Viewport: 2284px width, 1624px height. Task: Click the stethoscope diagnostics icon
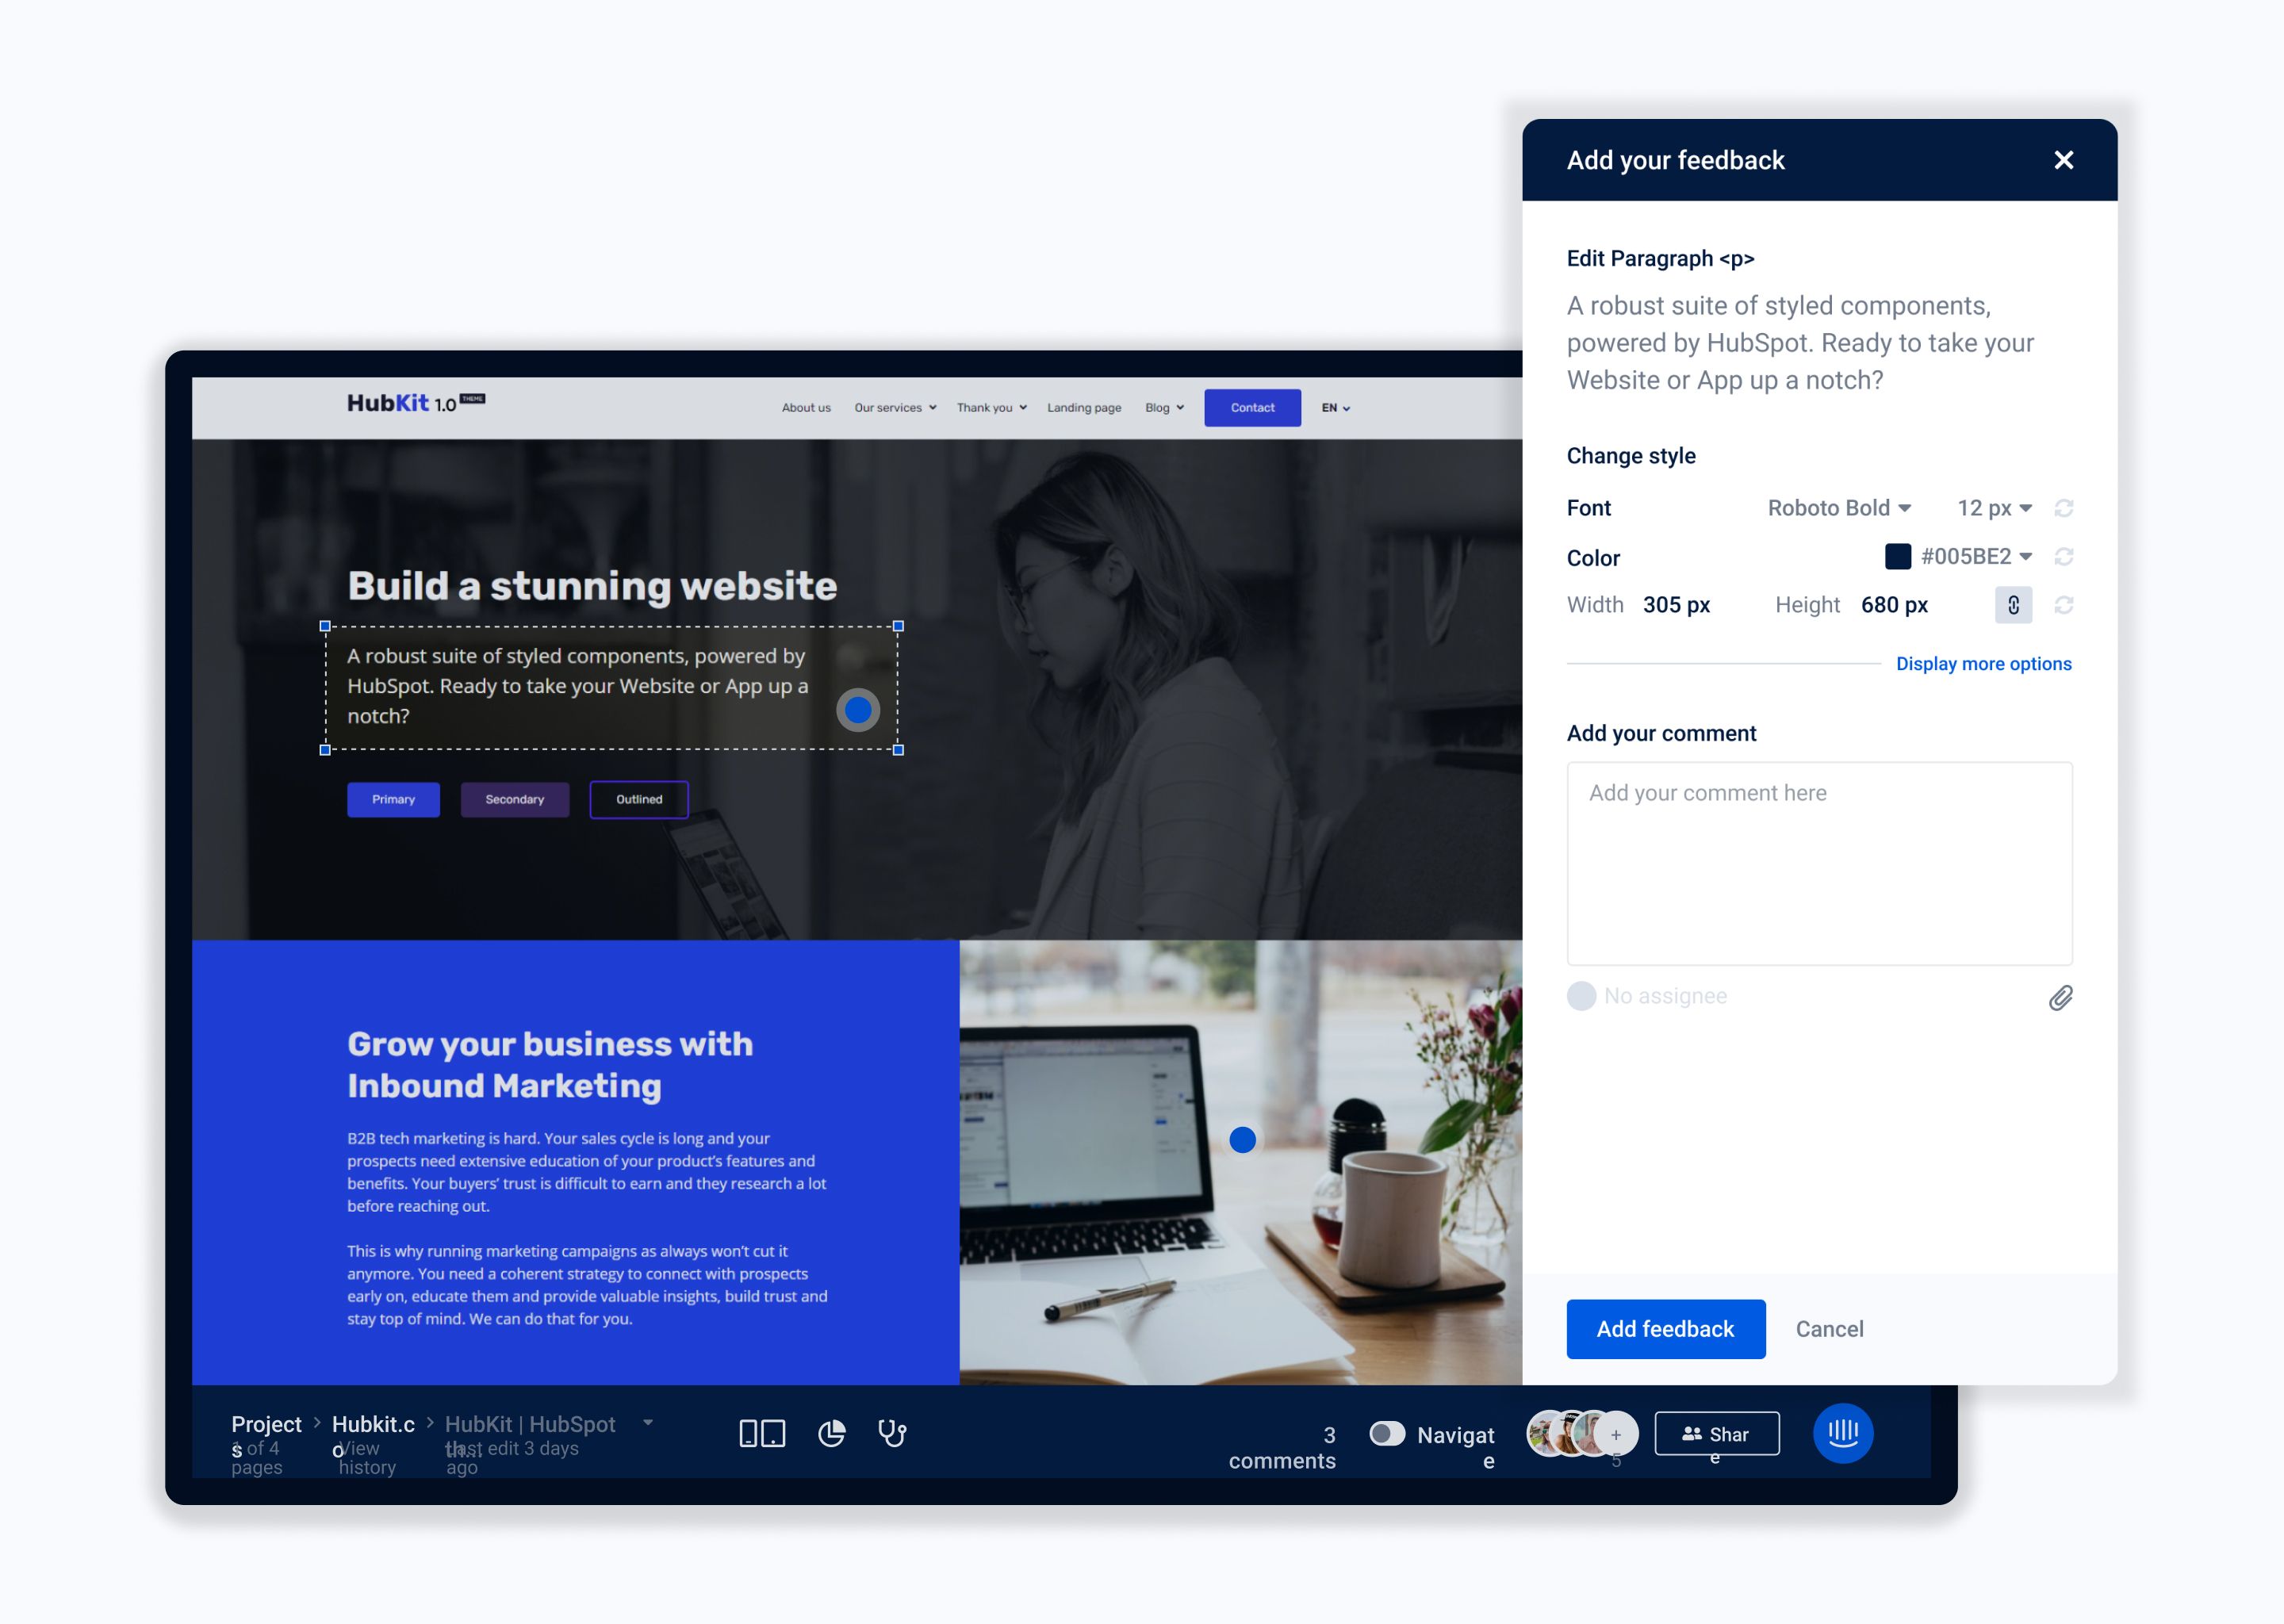coord(892,1433)
